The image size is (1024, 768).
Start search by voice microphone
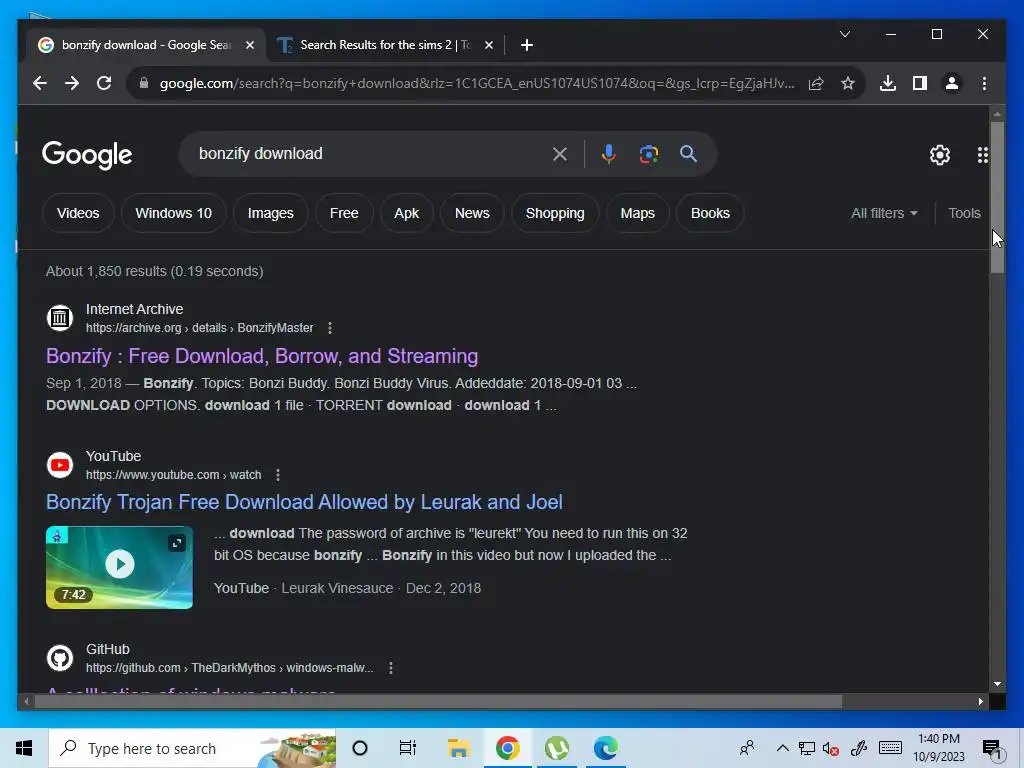609,154
